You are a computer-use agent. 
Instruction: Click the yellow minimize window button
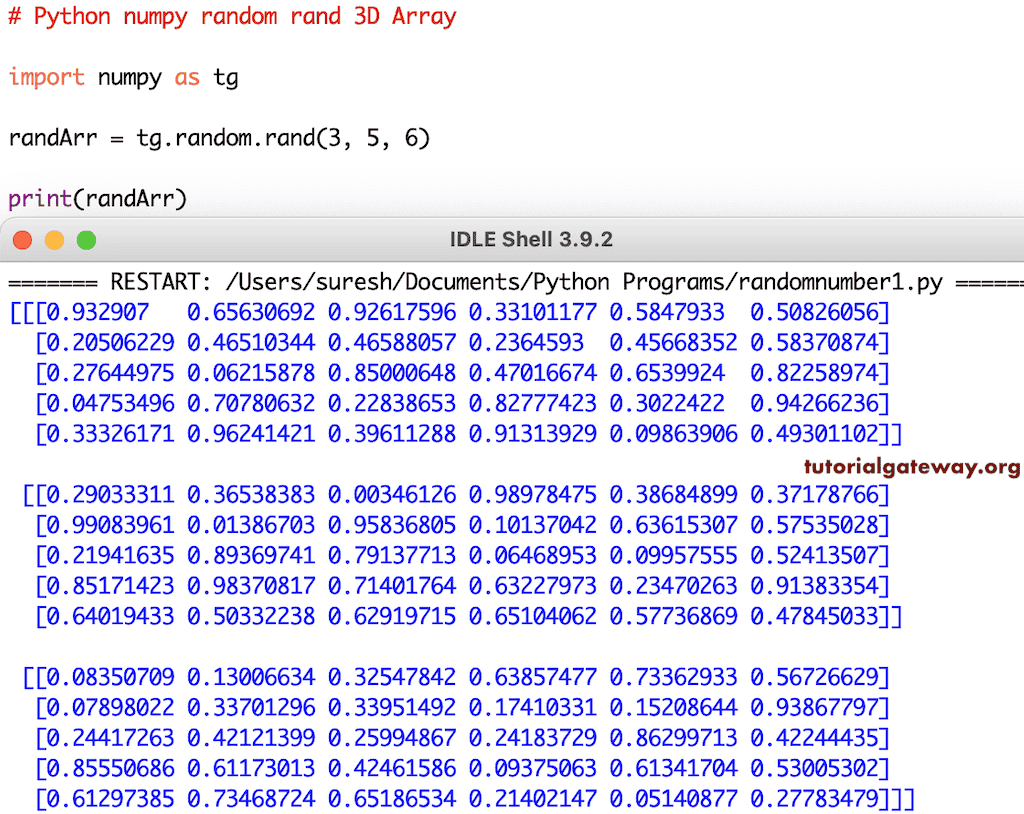[x=55, y=240]
